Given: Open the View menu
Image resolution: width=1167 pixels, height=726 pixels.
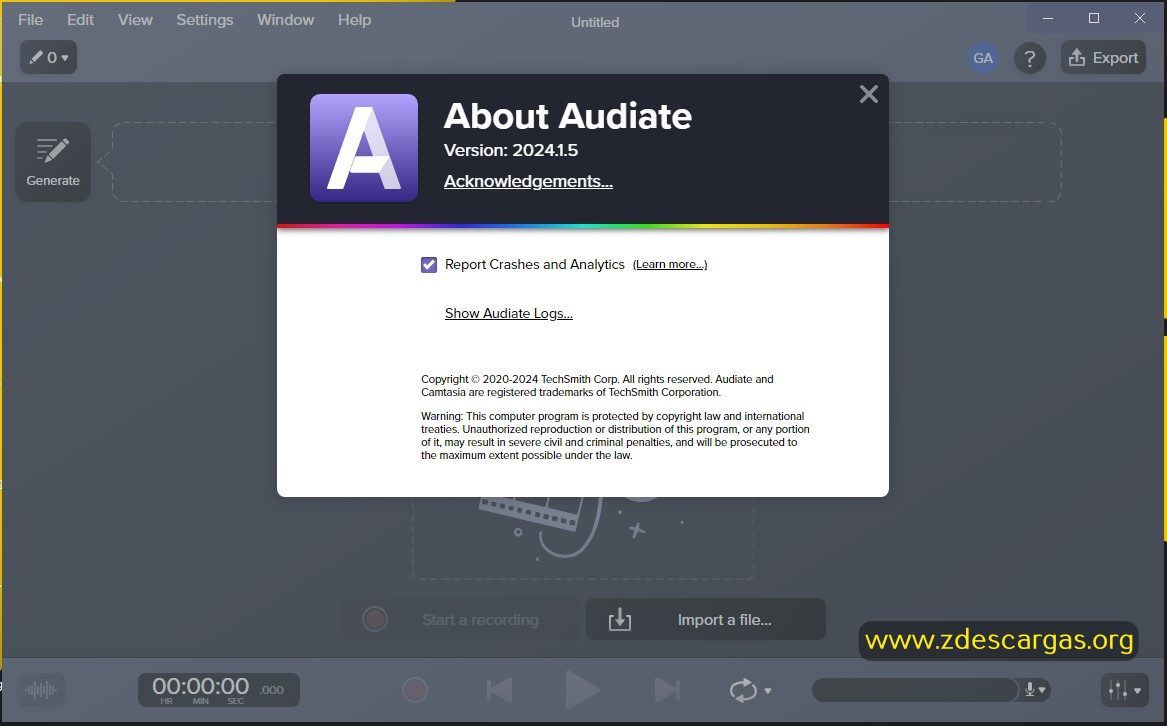Looking at the screenshot, I should [135, 20].
